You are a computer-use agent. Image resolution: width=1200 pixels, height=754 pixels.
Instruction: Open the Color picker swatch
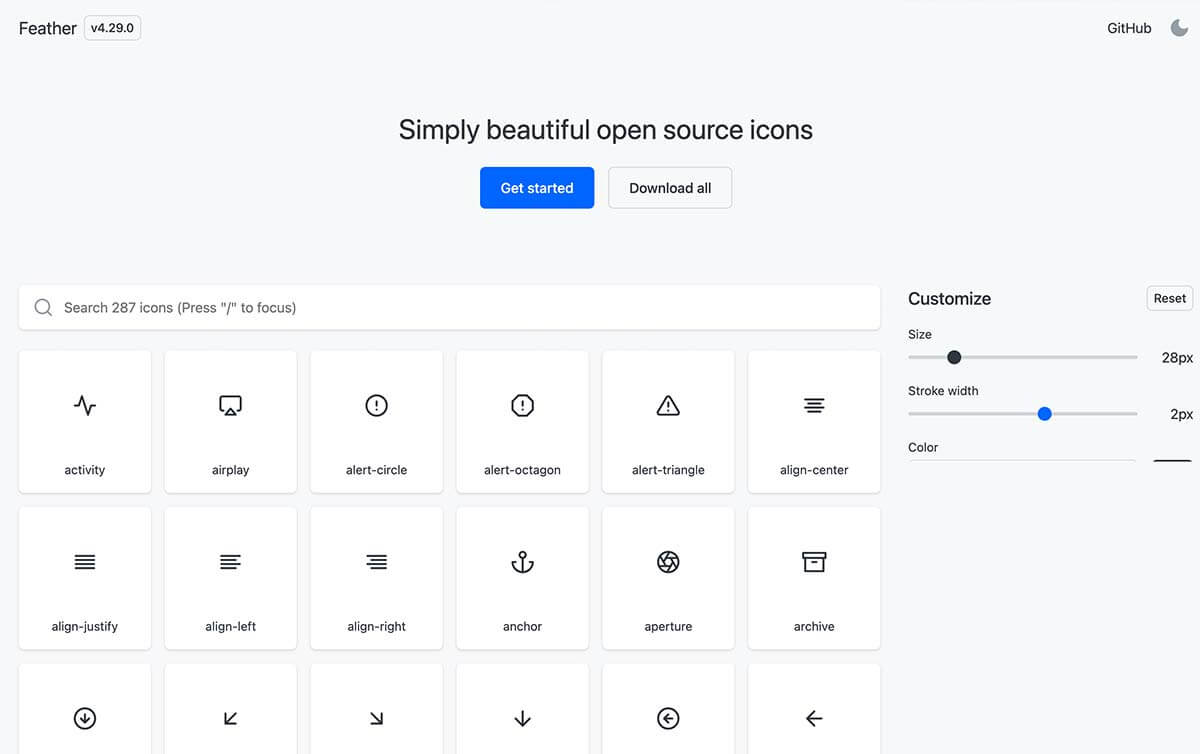tap(1172, 461)
